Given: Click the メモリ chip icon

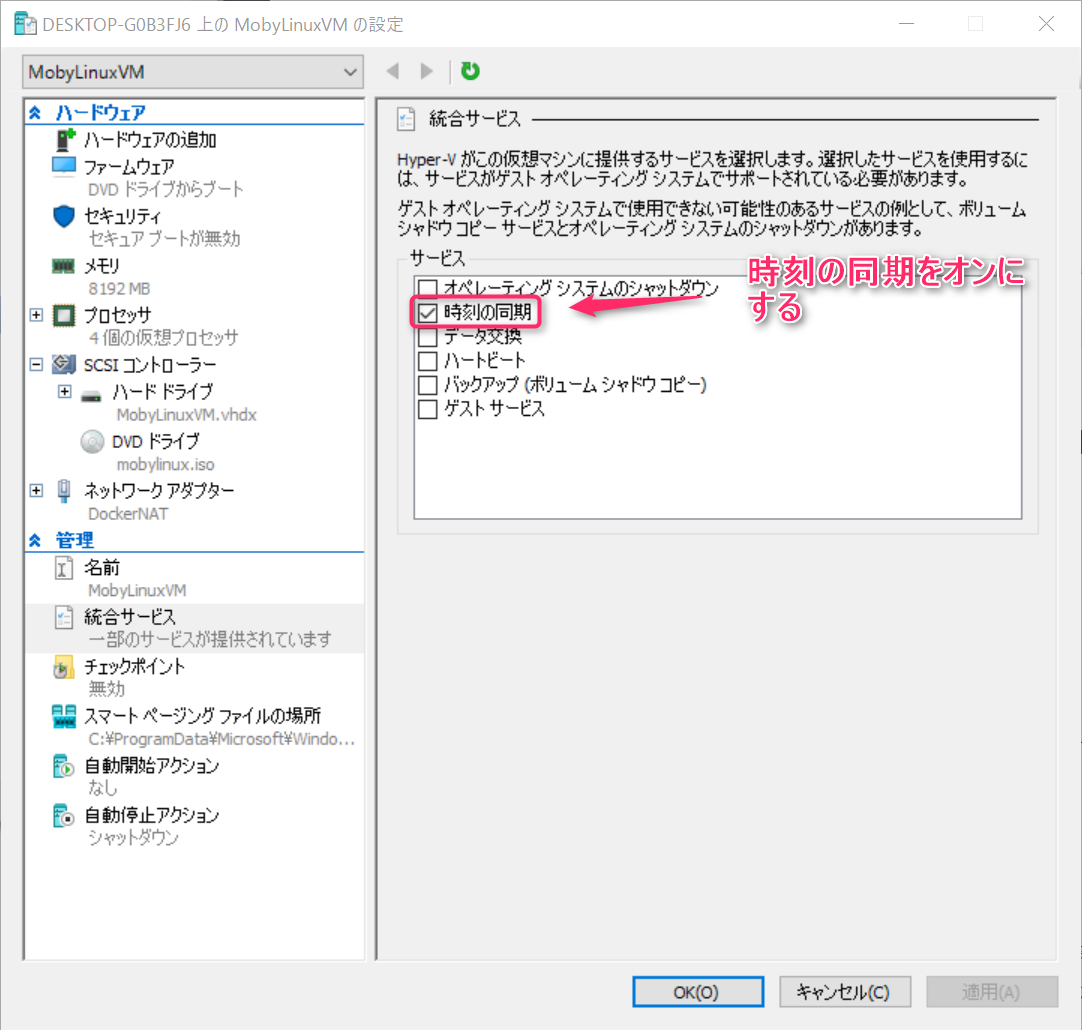Looking at the screenshot, I should [x=63, y=266].
